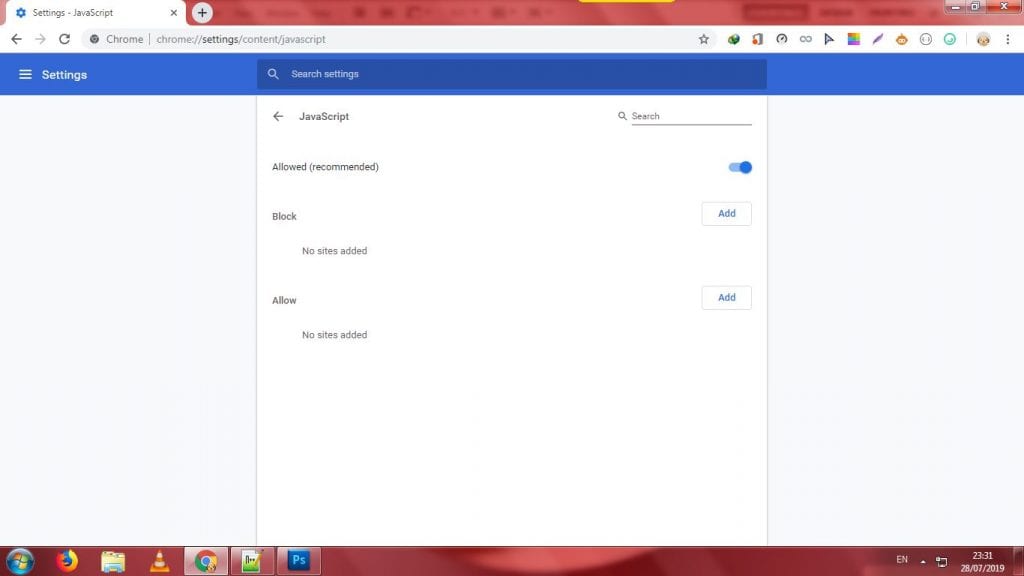Open a new tab with plus button
The width and height of the screenshot is (1024, 576).
click(x=202, y=13)
